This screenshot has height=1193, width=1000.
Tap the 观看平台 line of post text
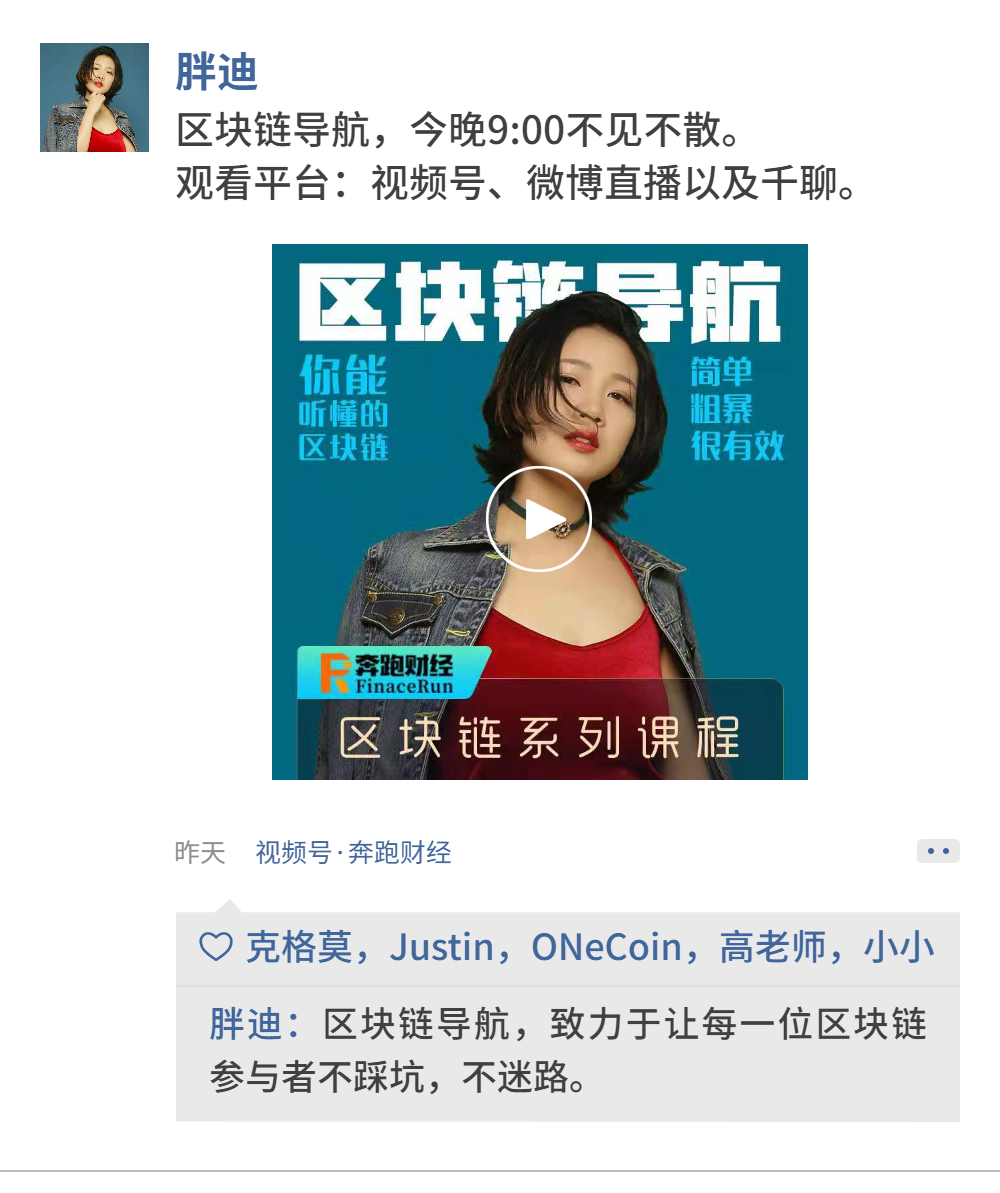pyautogui.click(x=518, y=183)
